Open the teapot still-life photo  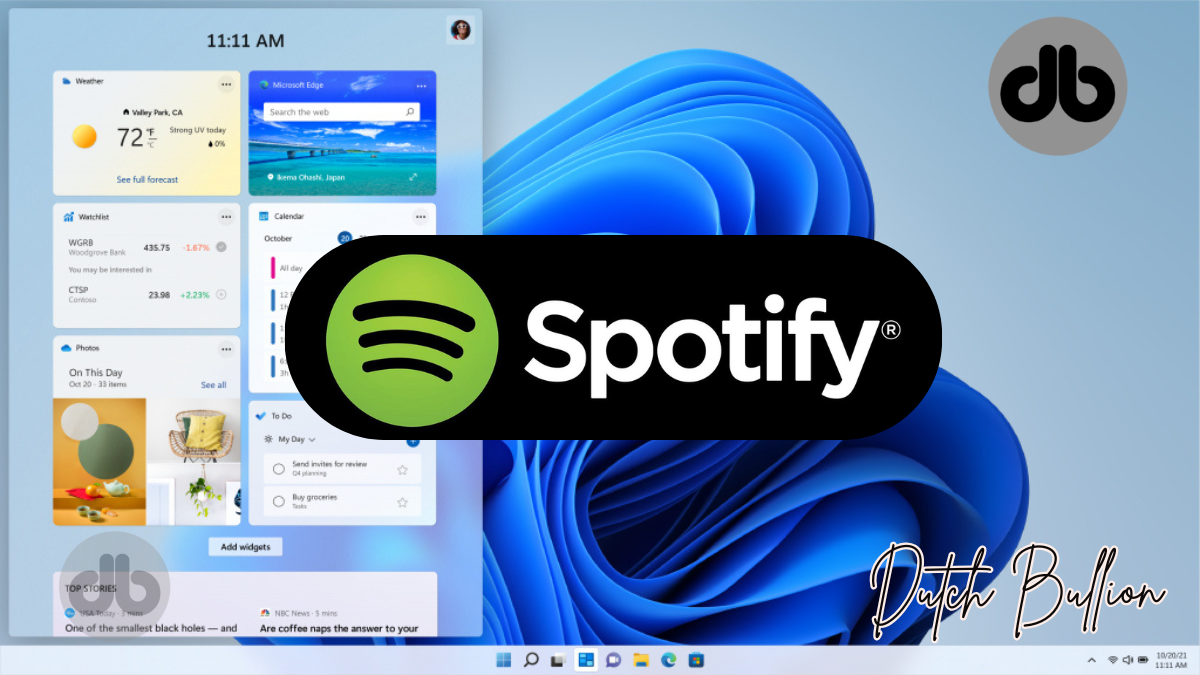click(x=99, y=461)
